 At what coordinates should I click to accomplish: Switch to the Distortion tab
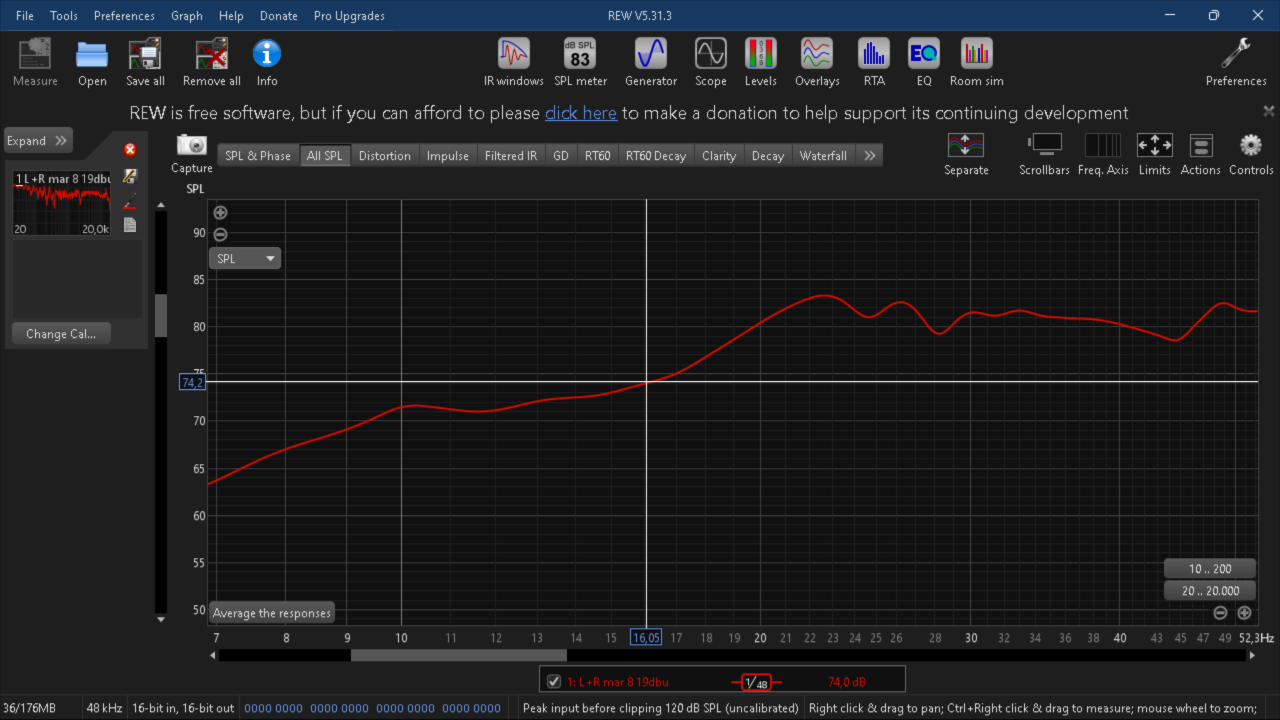385,155
